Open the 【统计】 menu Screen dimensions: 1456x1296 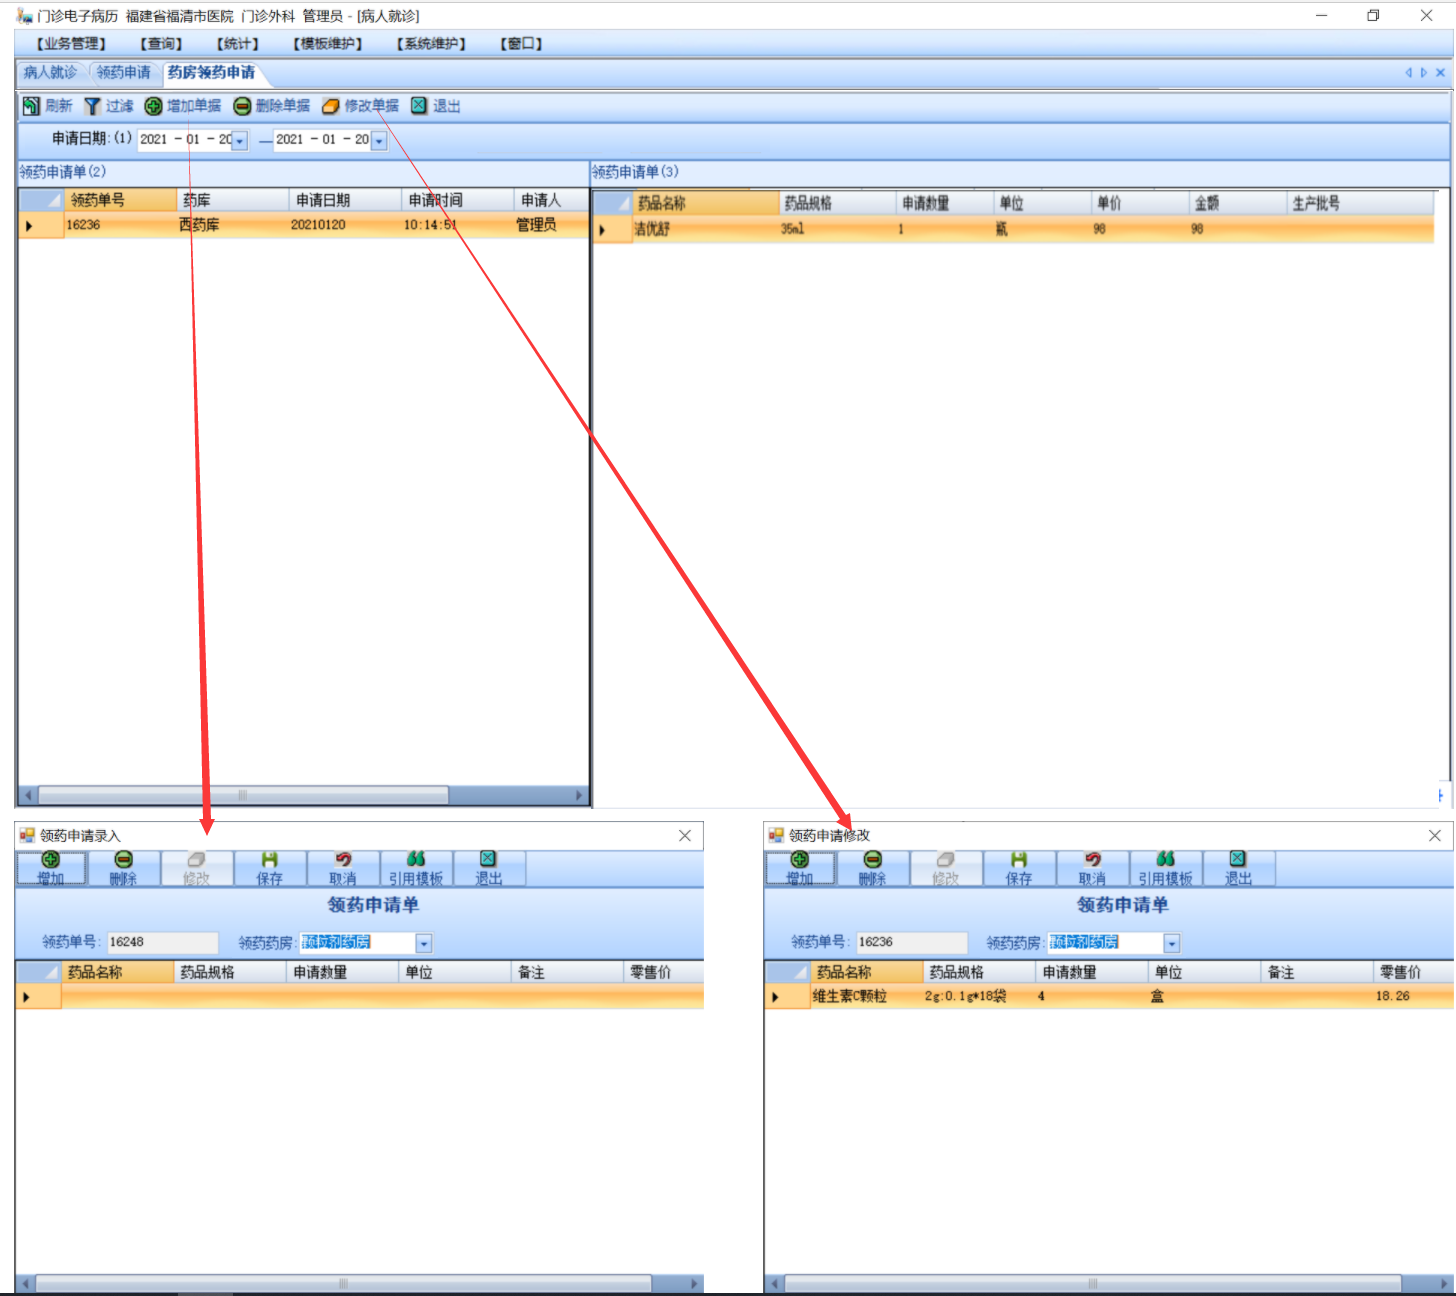pyautogui.click(x=238, y=44)
